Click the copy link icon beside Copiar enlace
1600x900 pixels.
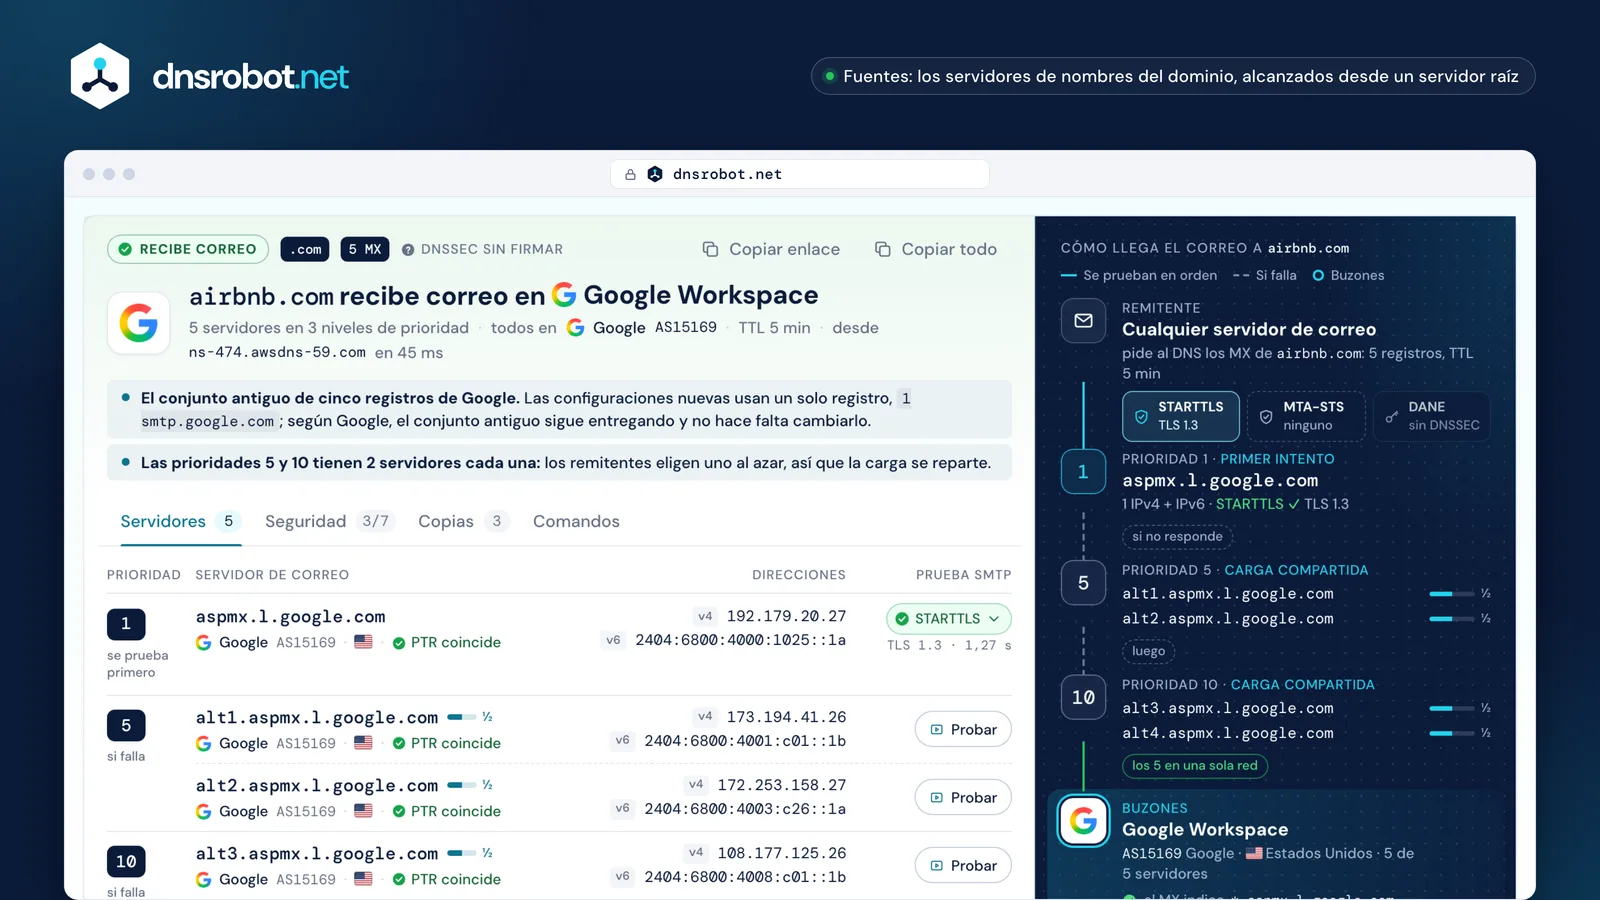pyautogui.click(x=710, y=249)
